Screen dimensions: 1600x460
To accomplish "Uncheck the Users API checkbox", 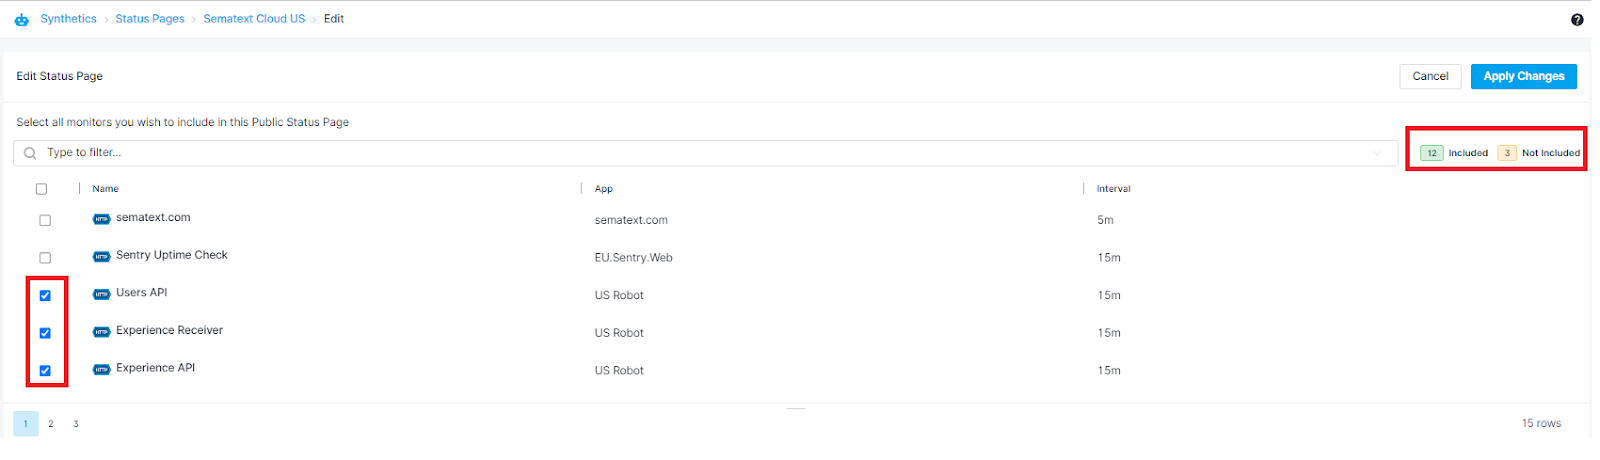I will click(x=45, y=295).
